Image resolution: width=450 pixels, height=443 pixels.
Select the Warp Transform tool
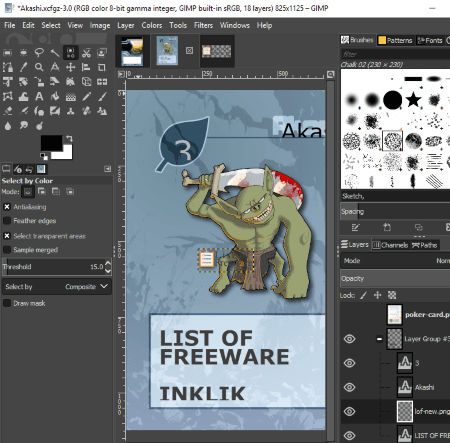click(x=23, y=97)
